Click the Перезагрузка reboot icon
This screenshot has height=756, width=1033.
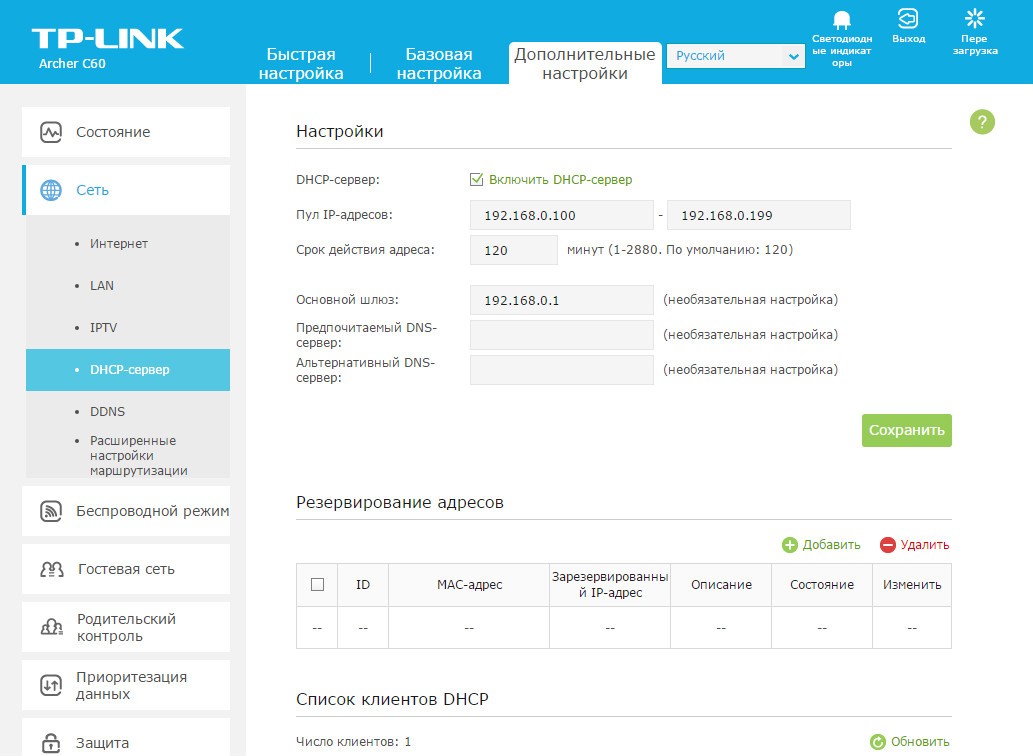[x=974, y=18]
